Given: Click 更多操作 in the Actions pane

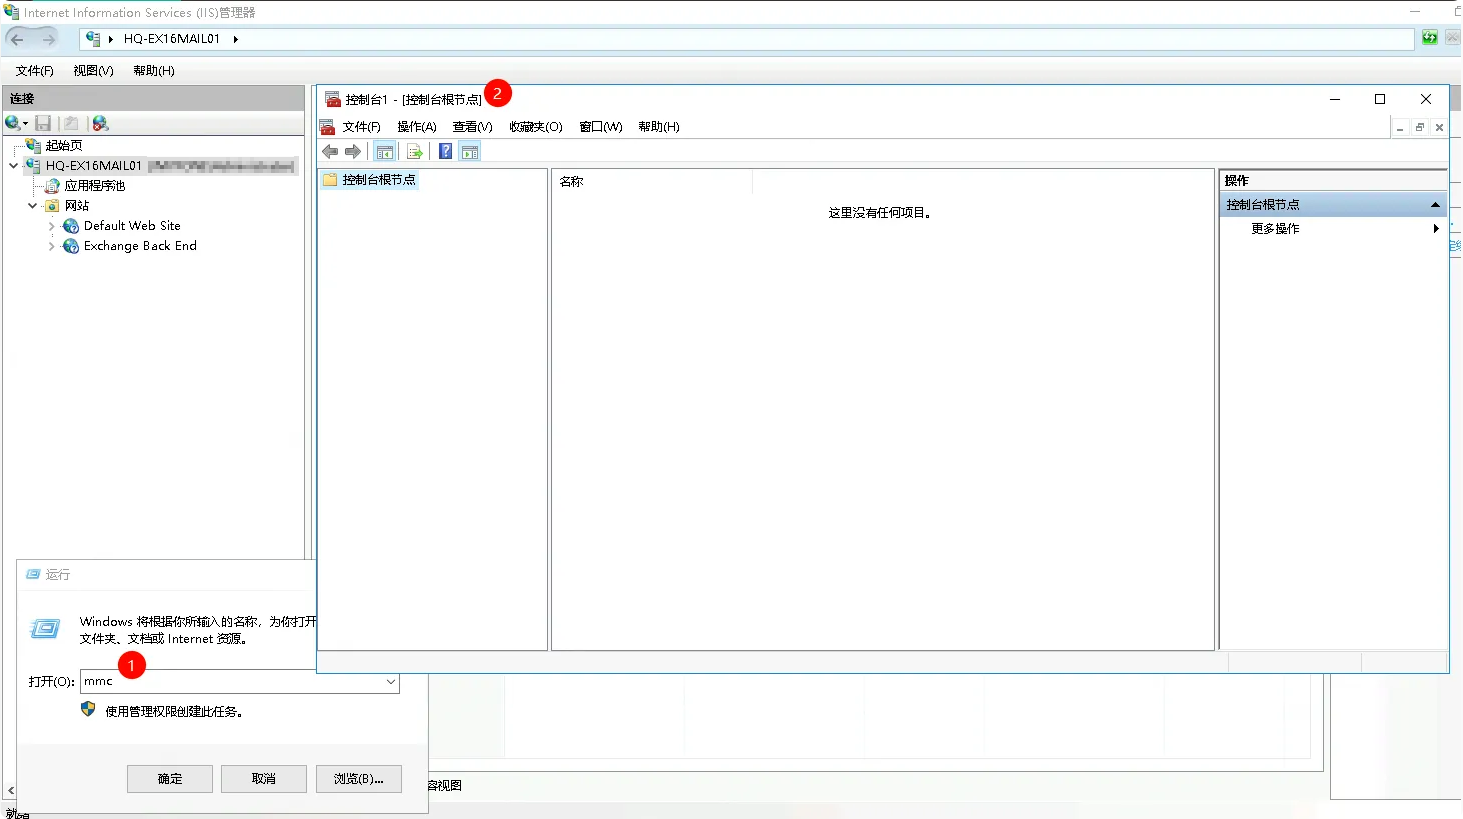Looking at the screenshot, I should coord(1275,229).
